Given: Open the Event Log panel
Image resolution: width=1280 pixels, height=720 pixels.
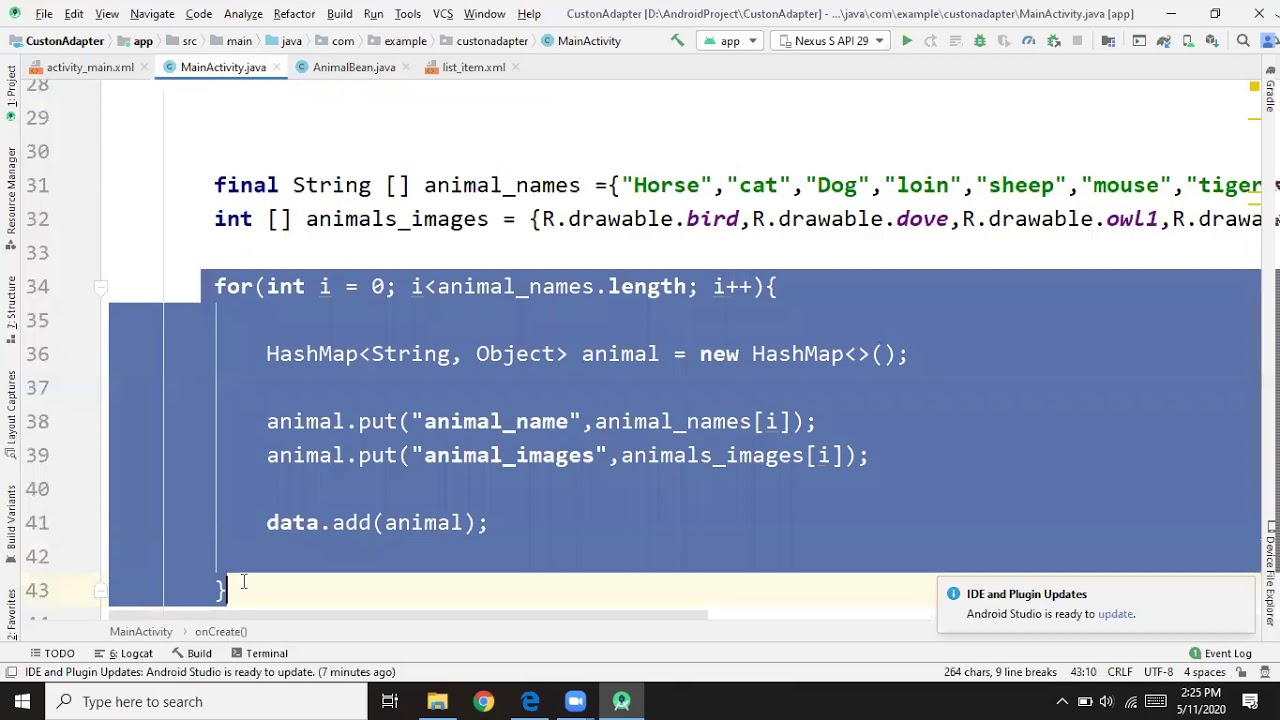Looking at the screenshot, I should 1220,653.
